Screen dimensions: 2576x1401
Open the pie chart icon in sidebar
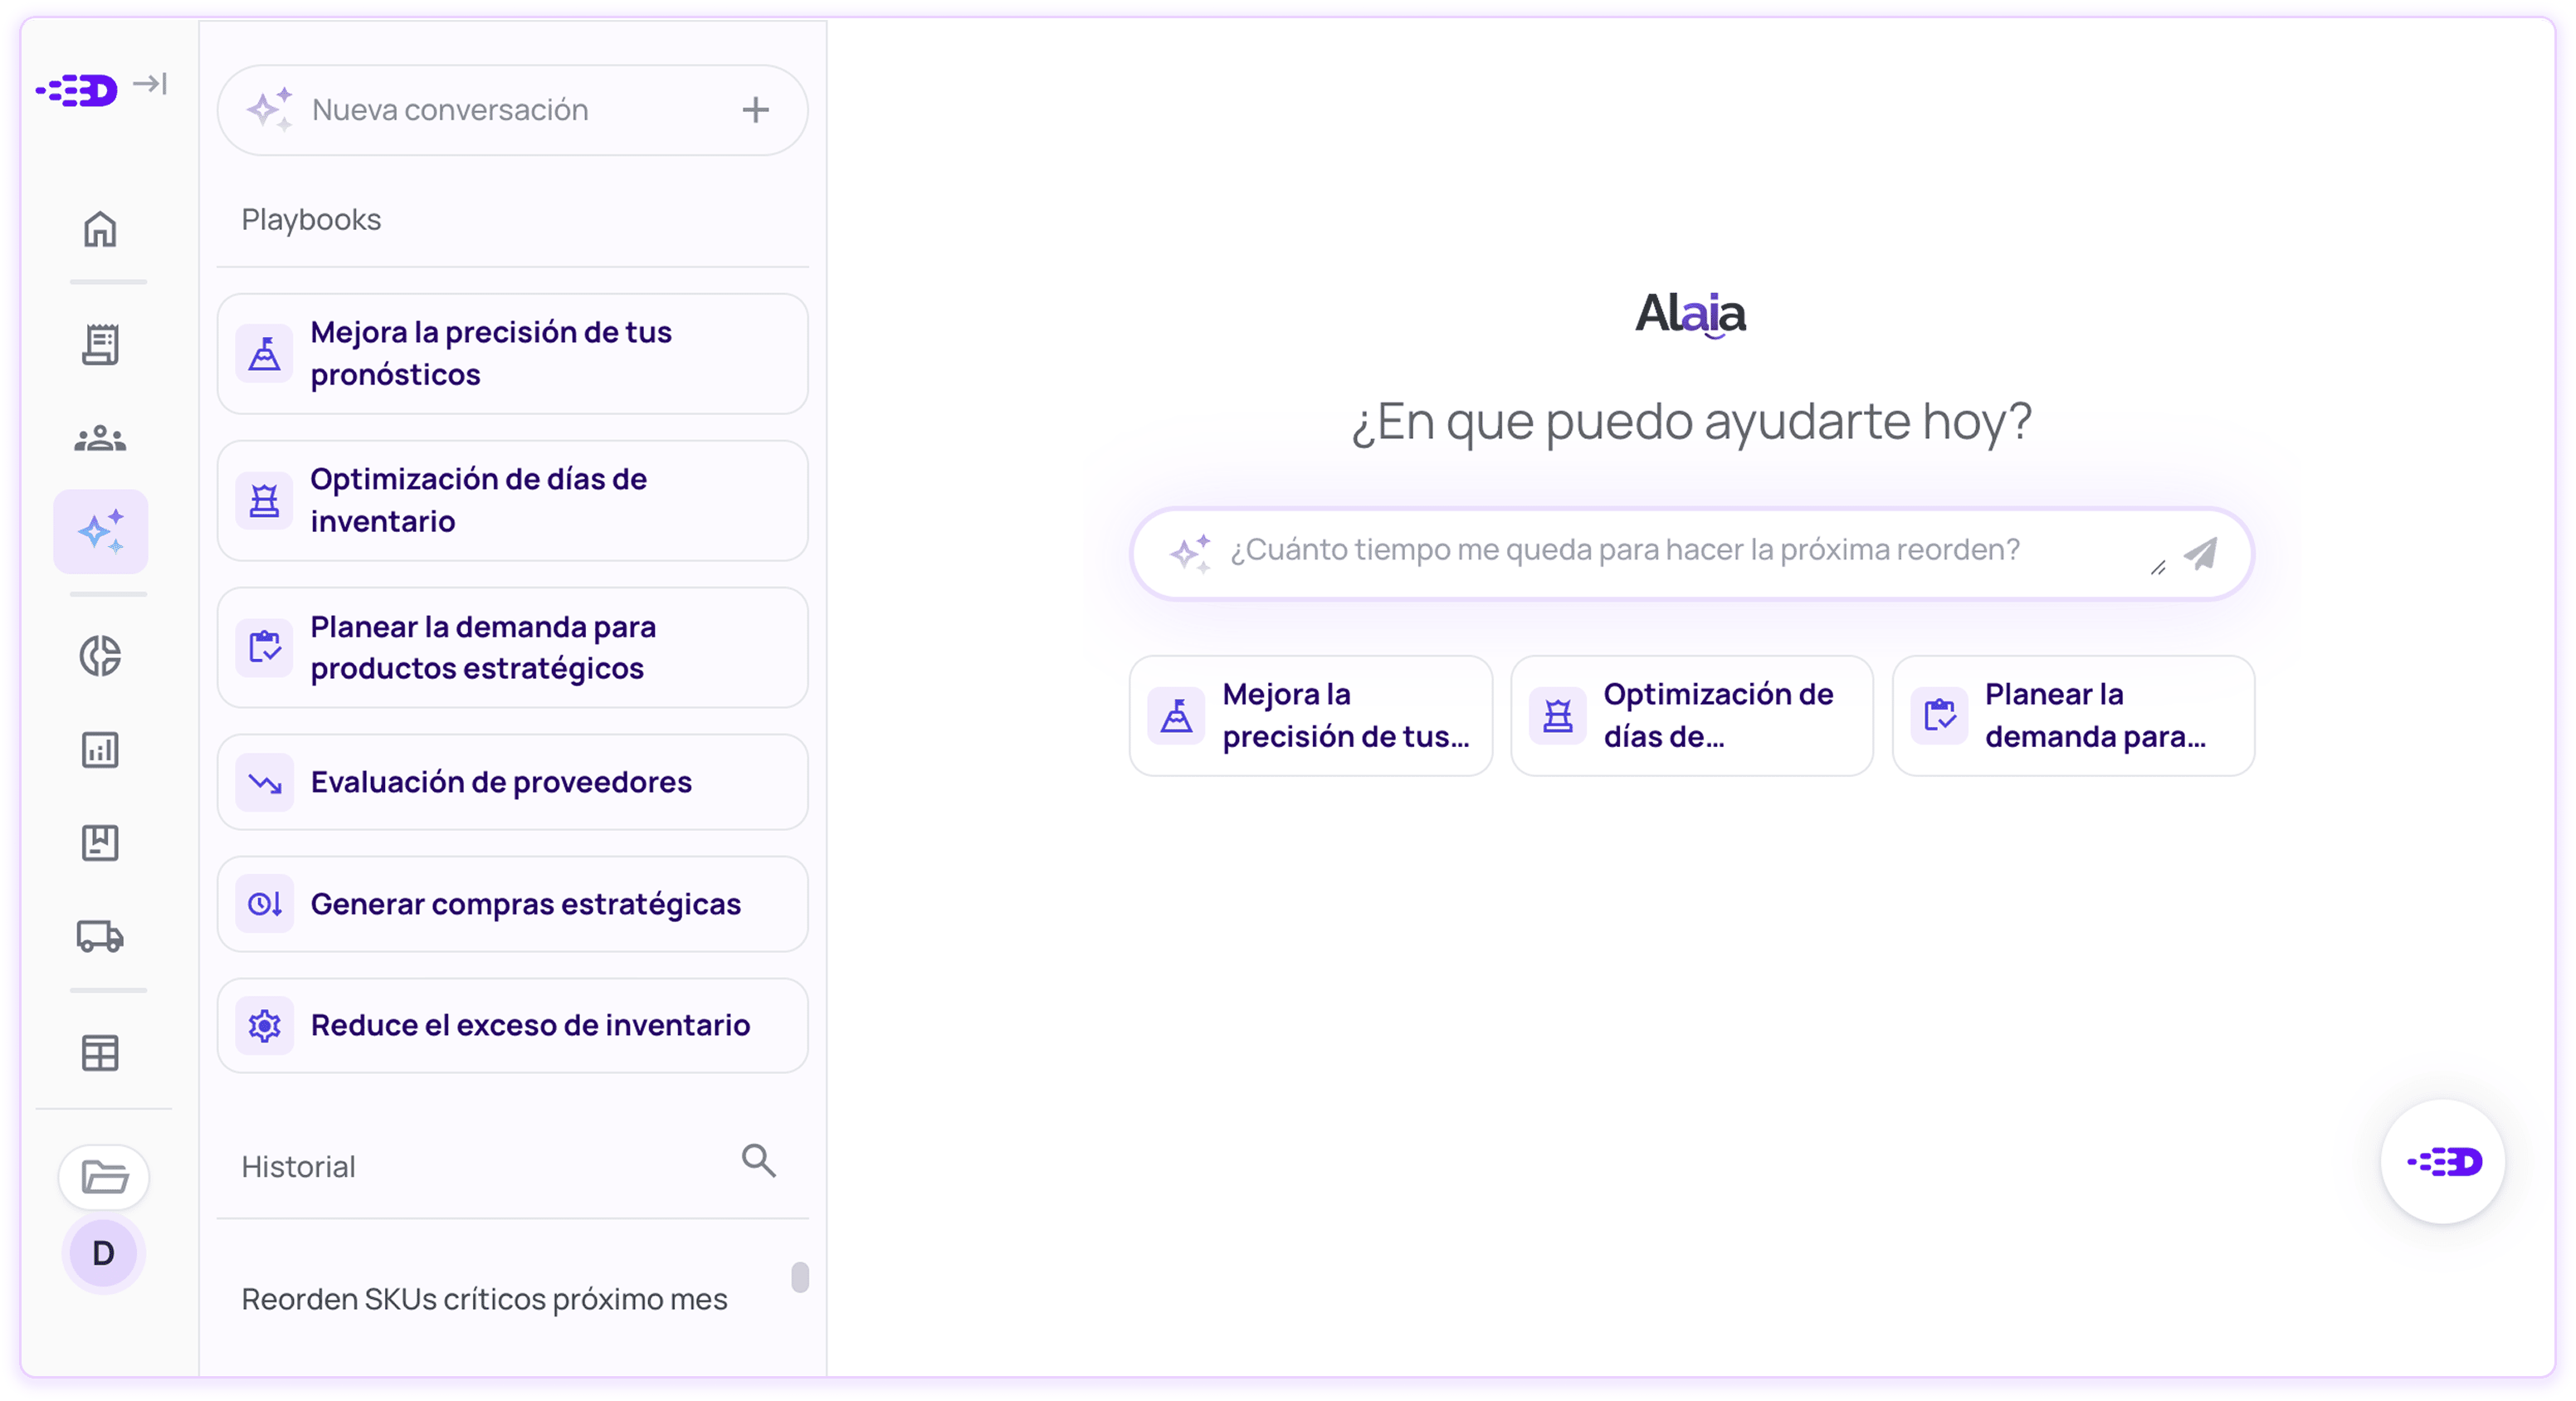[100, 656]
